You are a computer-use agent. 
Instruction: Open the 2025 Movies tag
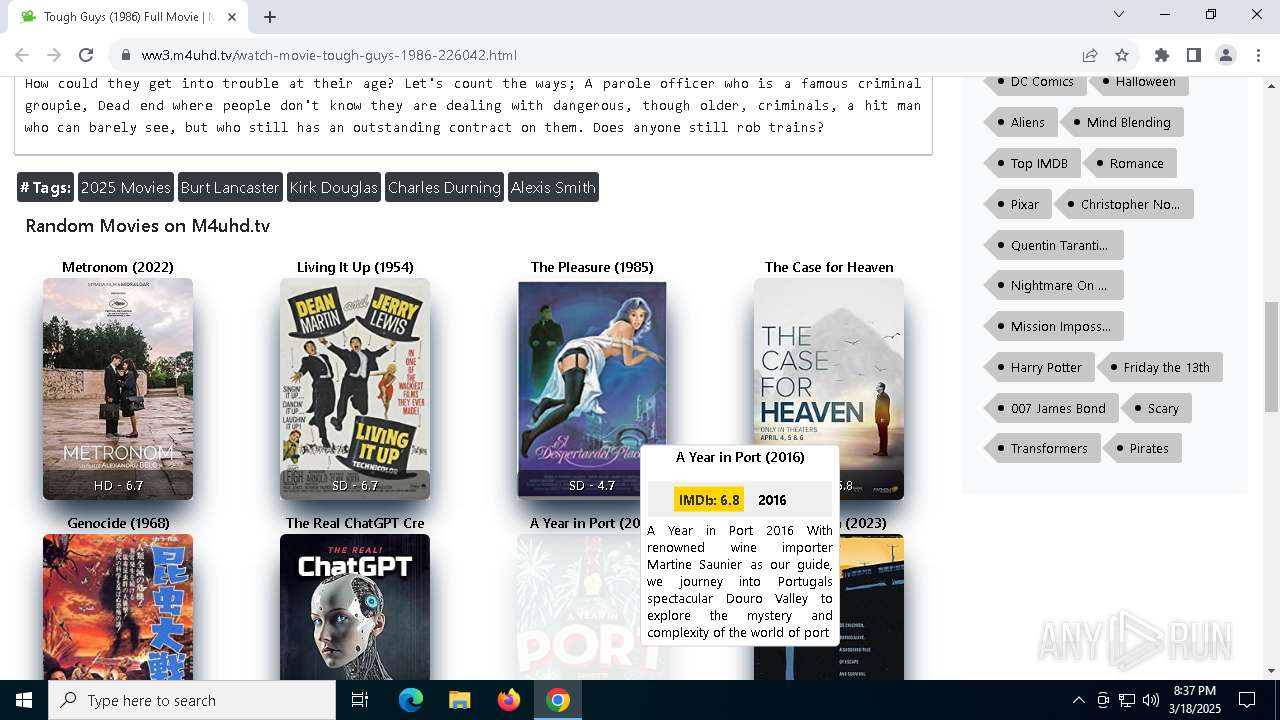[125, 187]
